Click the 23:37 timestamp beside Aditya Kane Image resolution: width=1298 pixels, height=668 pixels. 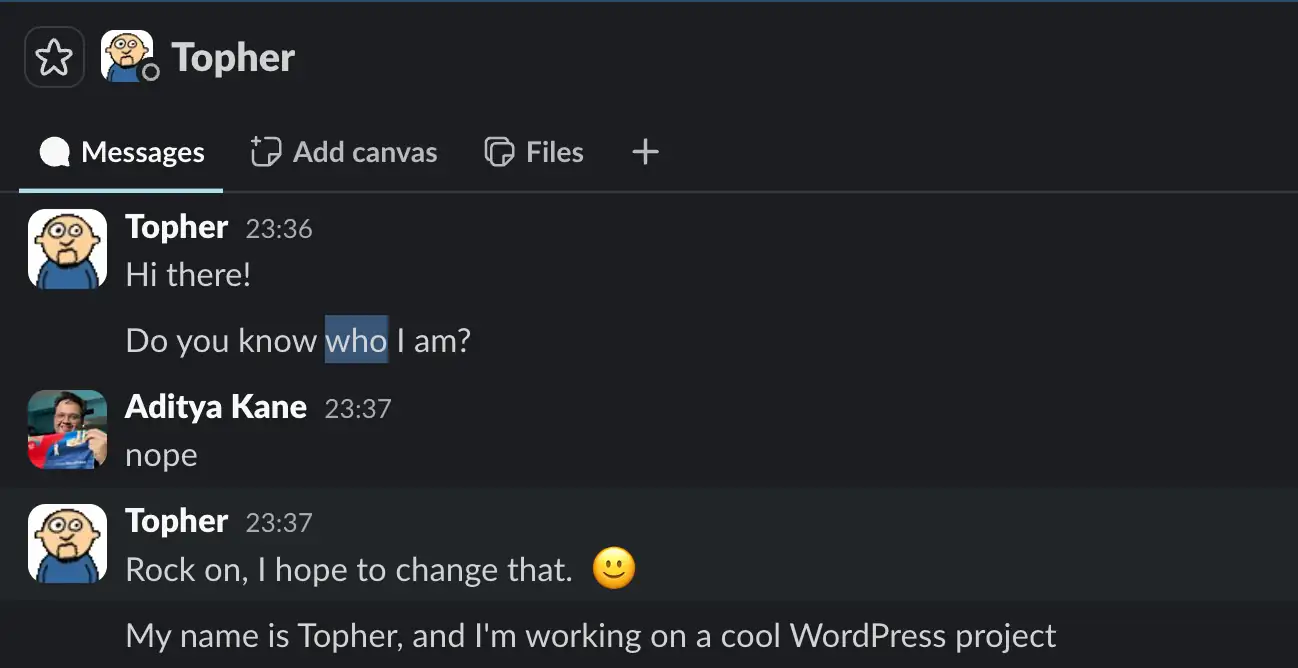point(358,409)
